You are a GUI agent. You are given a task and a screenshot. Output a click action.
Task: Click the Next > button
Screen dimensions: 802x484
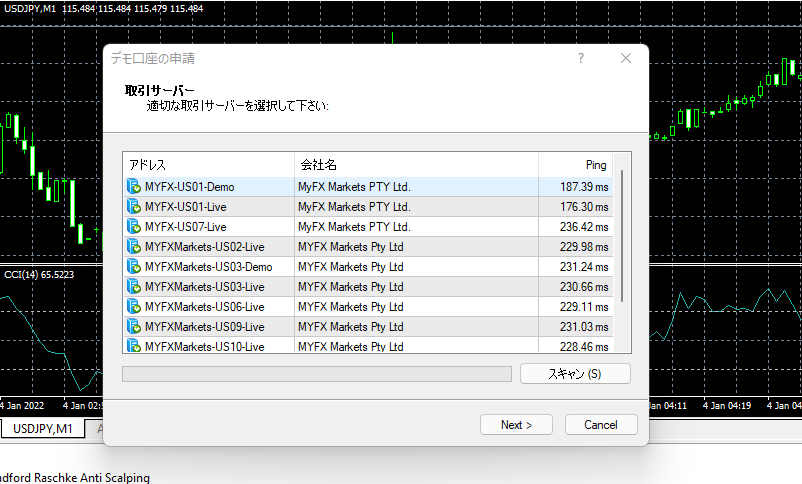point(516,425)
